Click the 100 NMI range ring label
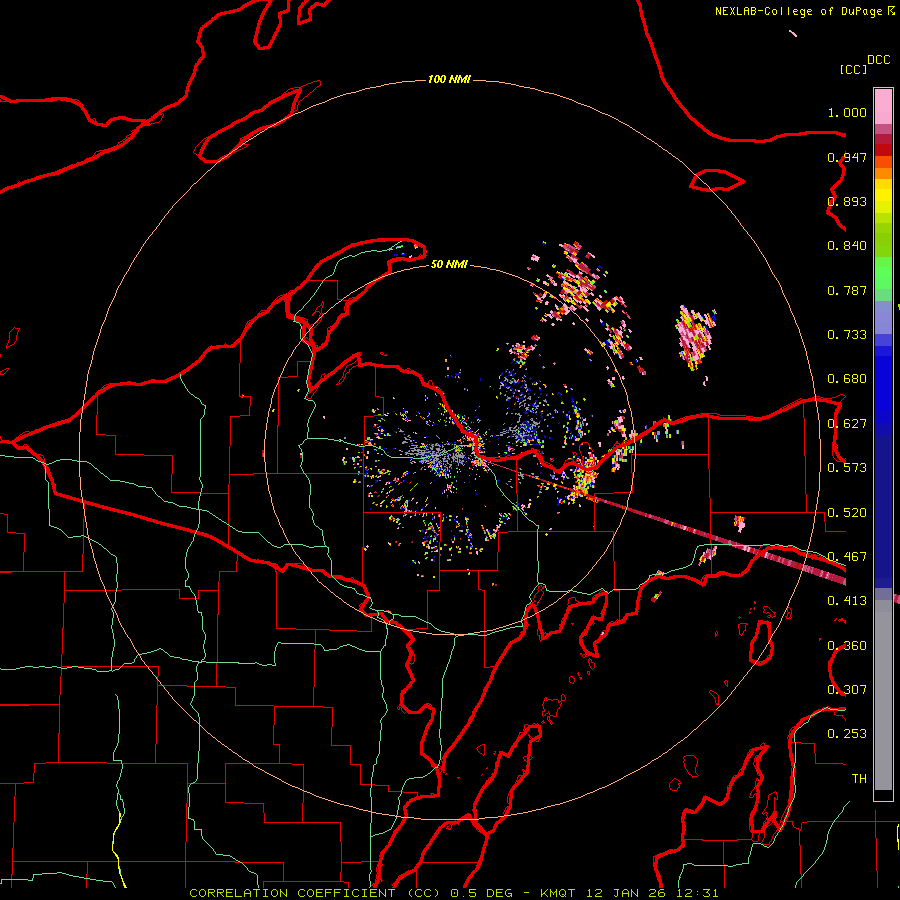 [449, 79]
